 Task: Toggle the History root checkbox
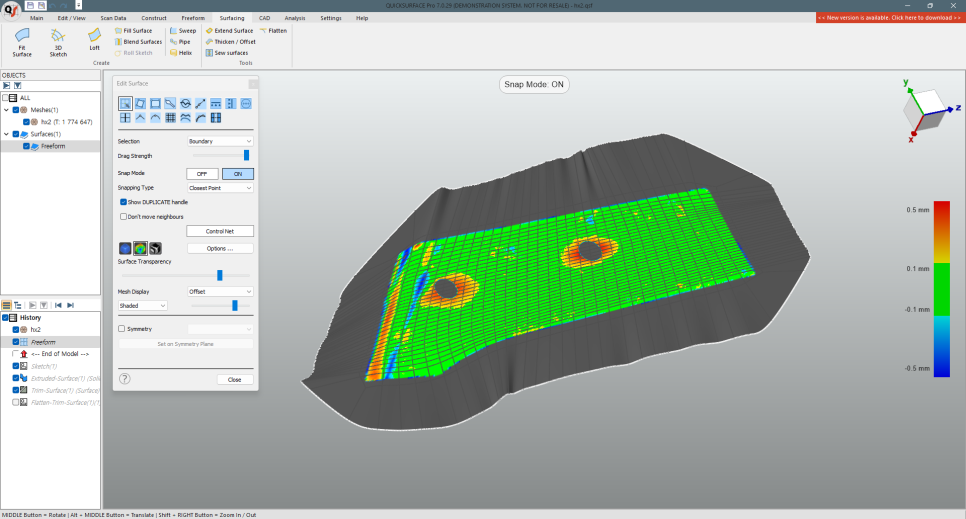pyautogui.click(x=6, y=317)
